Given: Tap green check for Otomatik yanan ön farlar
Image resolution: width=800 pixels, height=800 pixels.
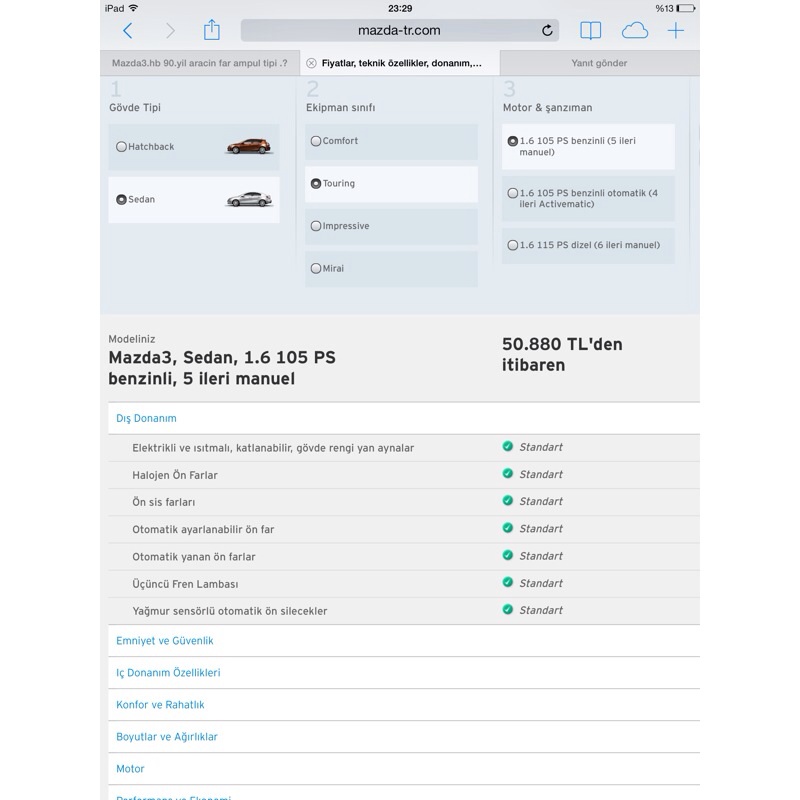Looking at the screenshot, I should tap(507, 555).
